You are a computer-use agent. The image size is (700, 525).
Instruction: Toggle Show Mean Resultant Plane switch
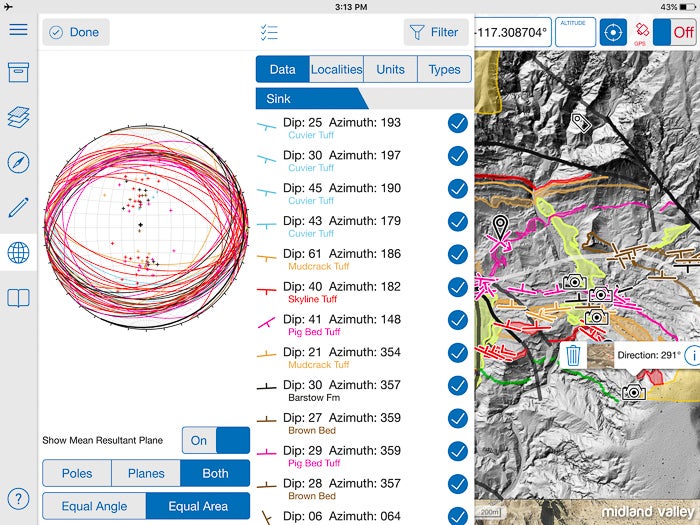pos(216,440)
